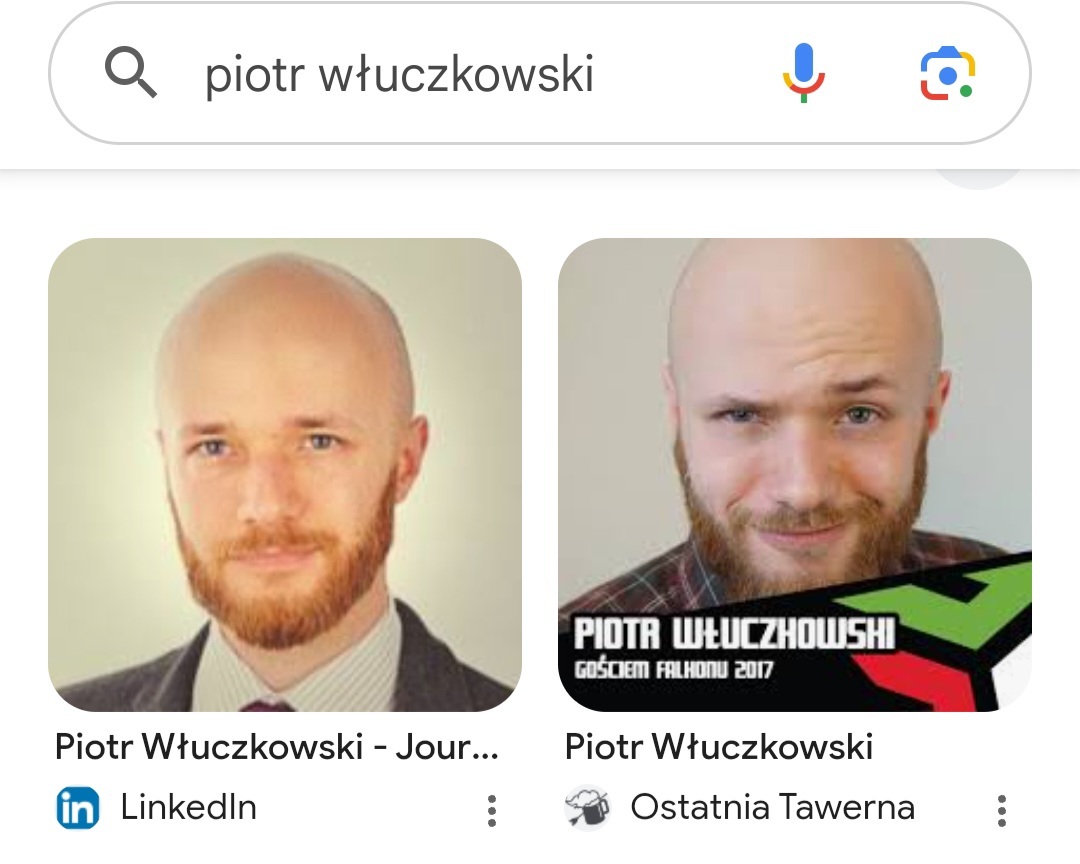1080x864 pixels.
Task: Start voice search with the microphone icon
Action: [x=804, y=72]
